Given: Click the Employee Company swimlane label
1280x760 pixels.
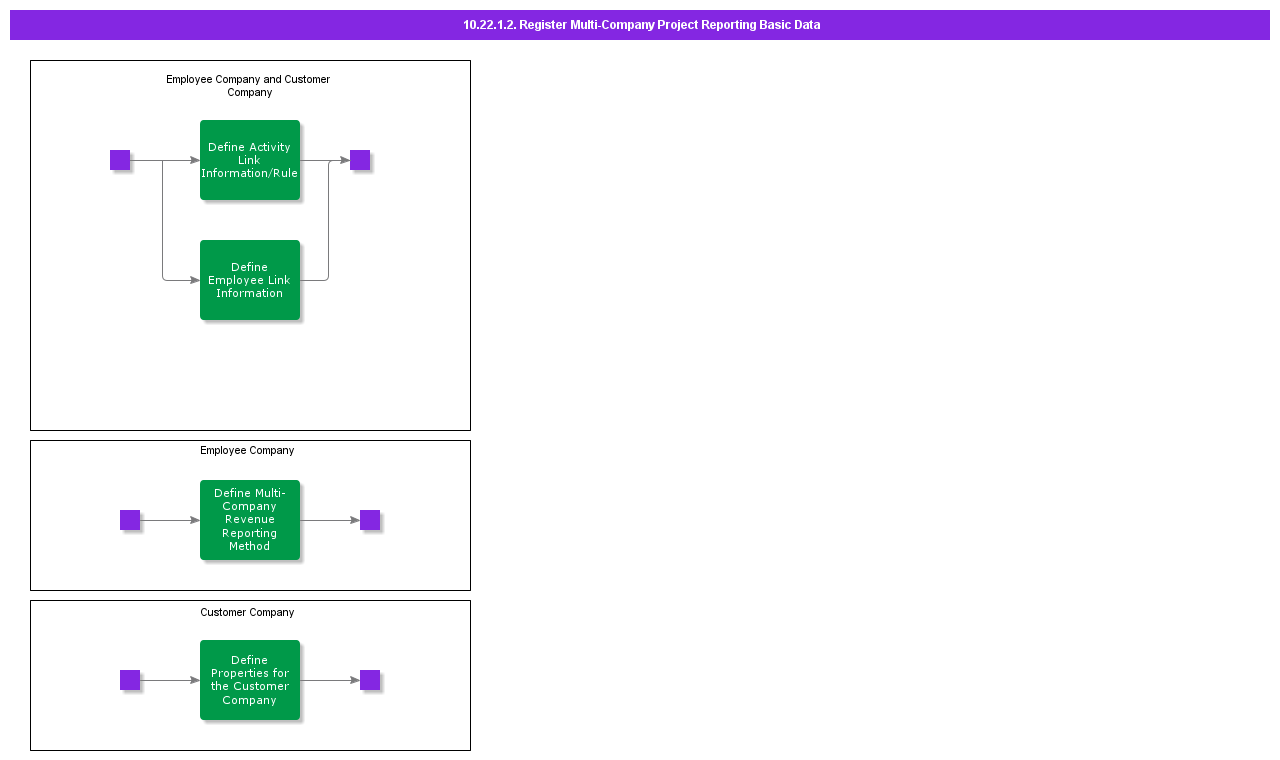Looking at the screenshot, I should [x=247, y=450].
